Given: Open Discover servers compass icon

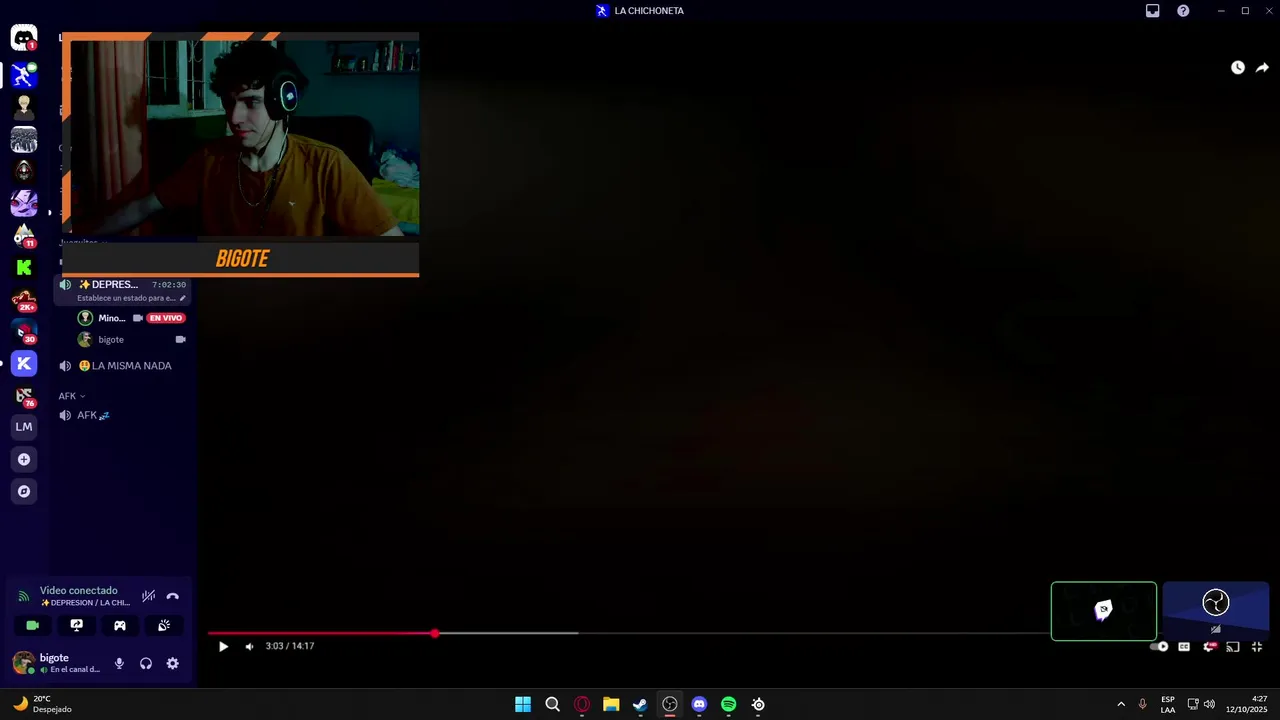Looking at the screenshot, I should (24, 491).
